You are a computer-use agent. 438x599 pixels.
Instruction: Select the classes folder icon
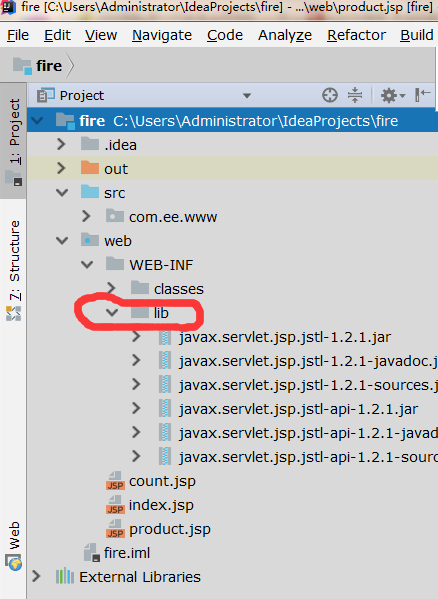point(140,288)
